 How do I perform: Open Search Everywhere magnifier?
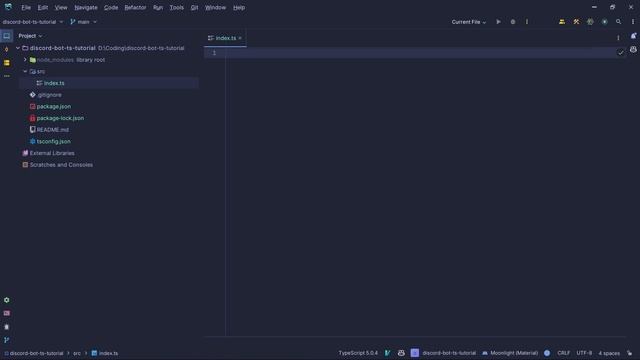point(619,22)
